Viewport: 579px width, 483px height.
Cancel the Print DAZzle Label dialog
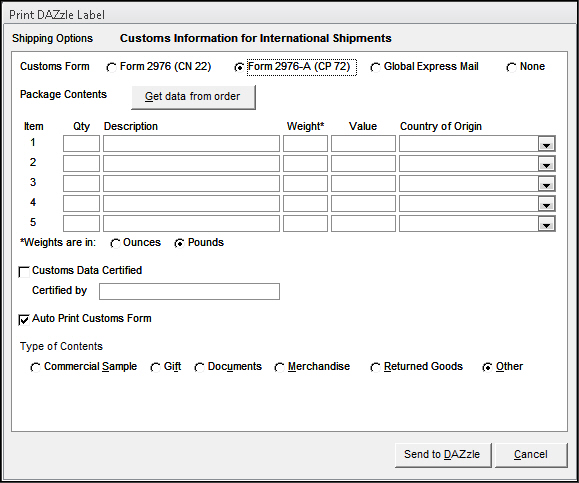click(x=531, y=455)
